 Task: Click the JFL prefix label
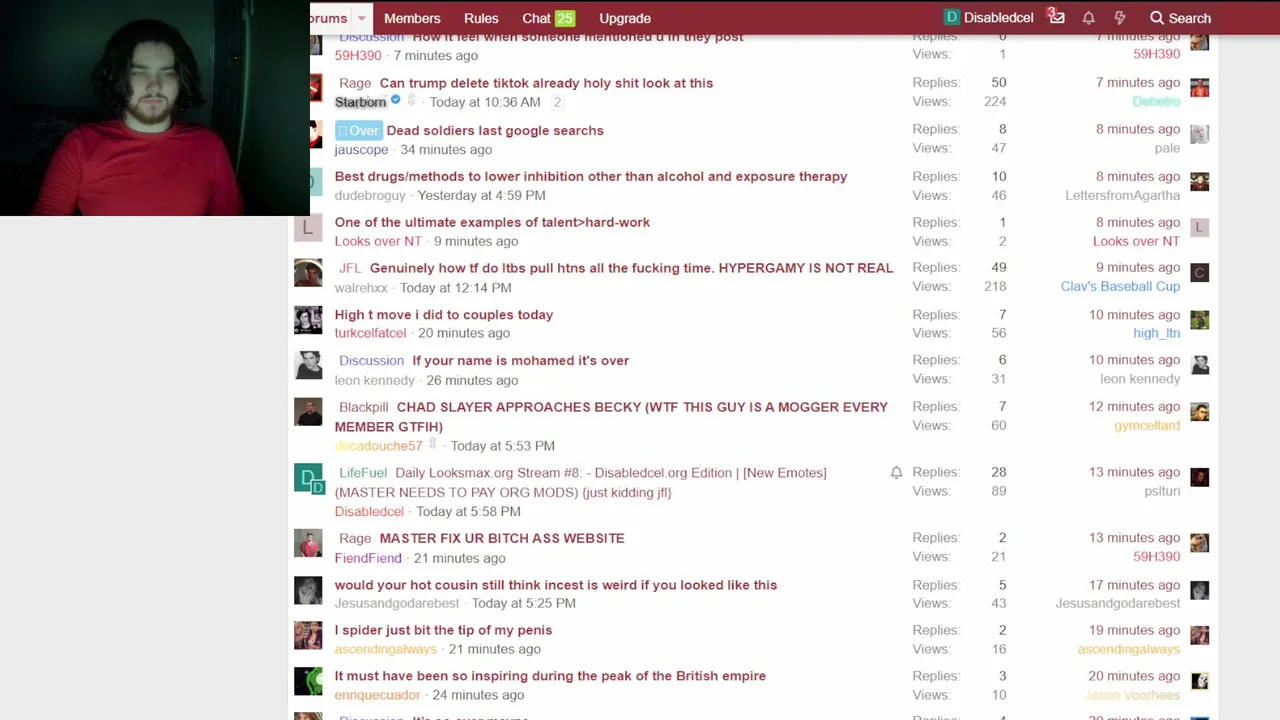coord(350,268)
